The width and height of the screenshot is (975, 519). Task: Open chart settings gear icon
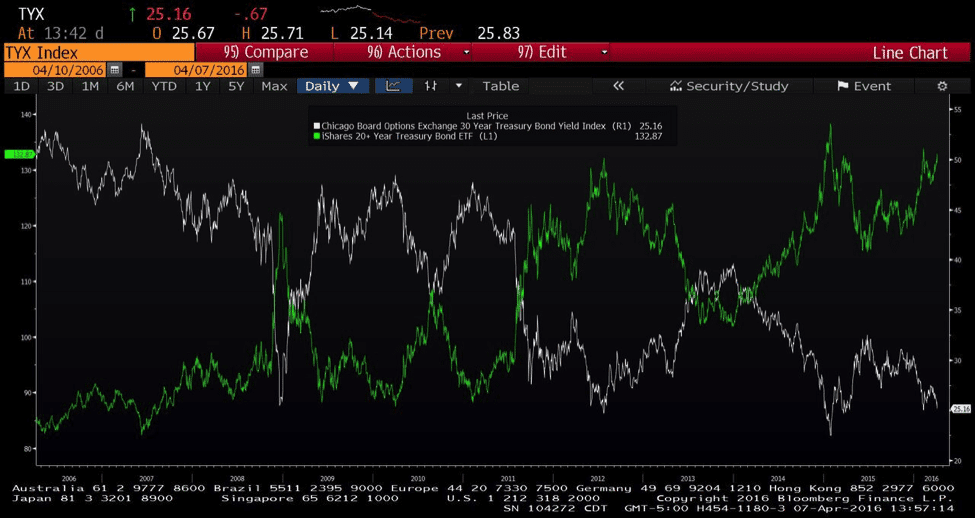point(942,86)
